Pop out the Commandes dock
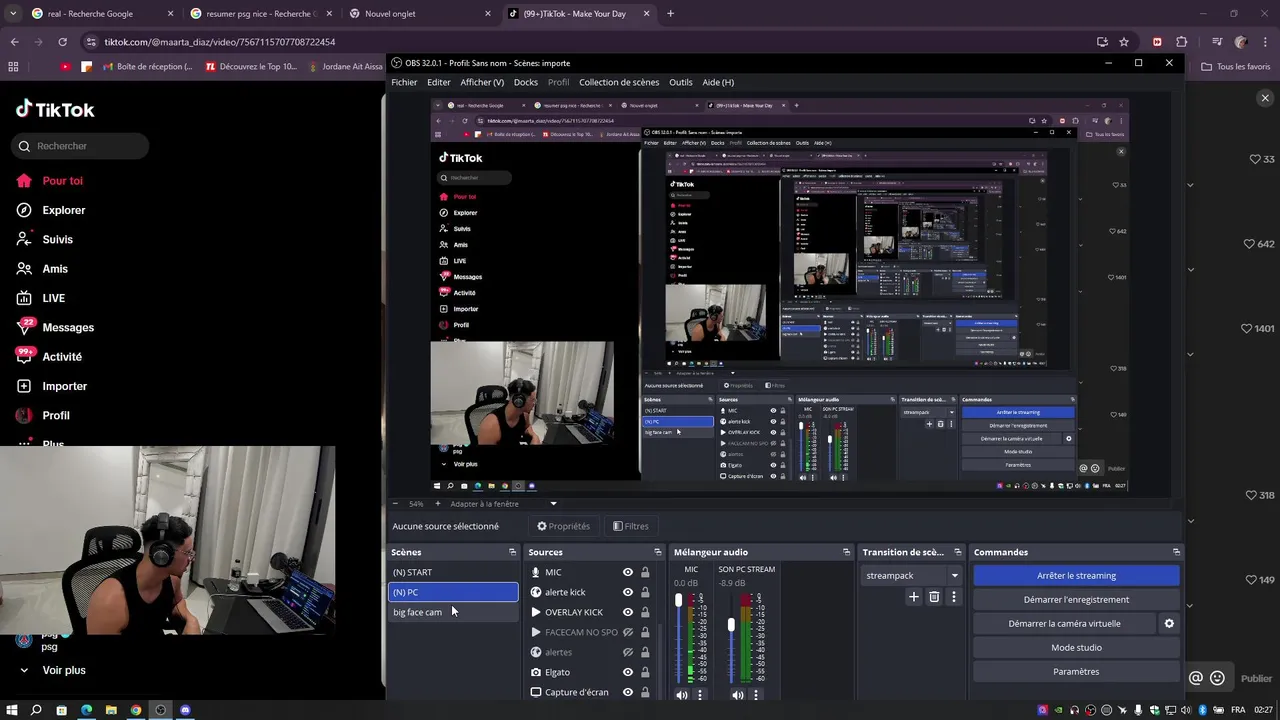This screenshot has width=1280, height=720. (1176, 552)
